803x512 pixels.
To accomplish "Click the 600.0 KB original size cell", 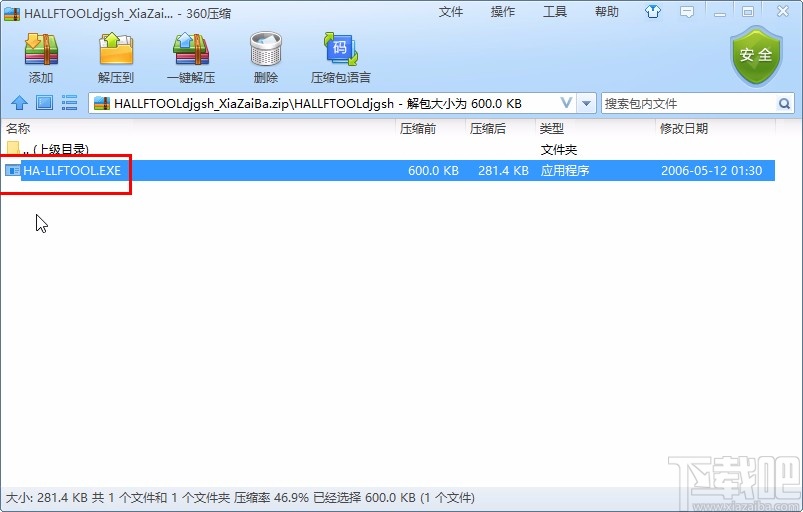I will tap(433, 170).
